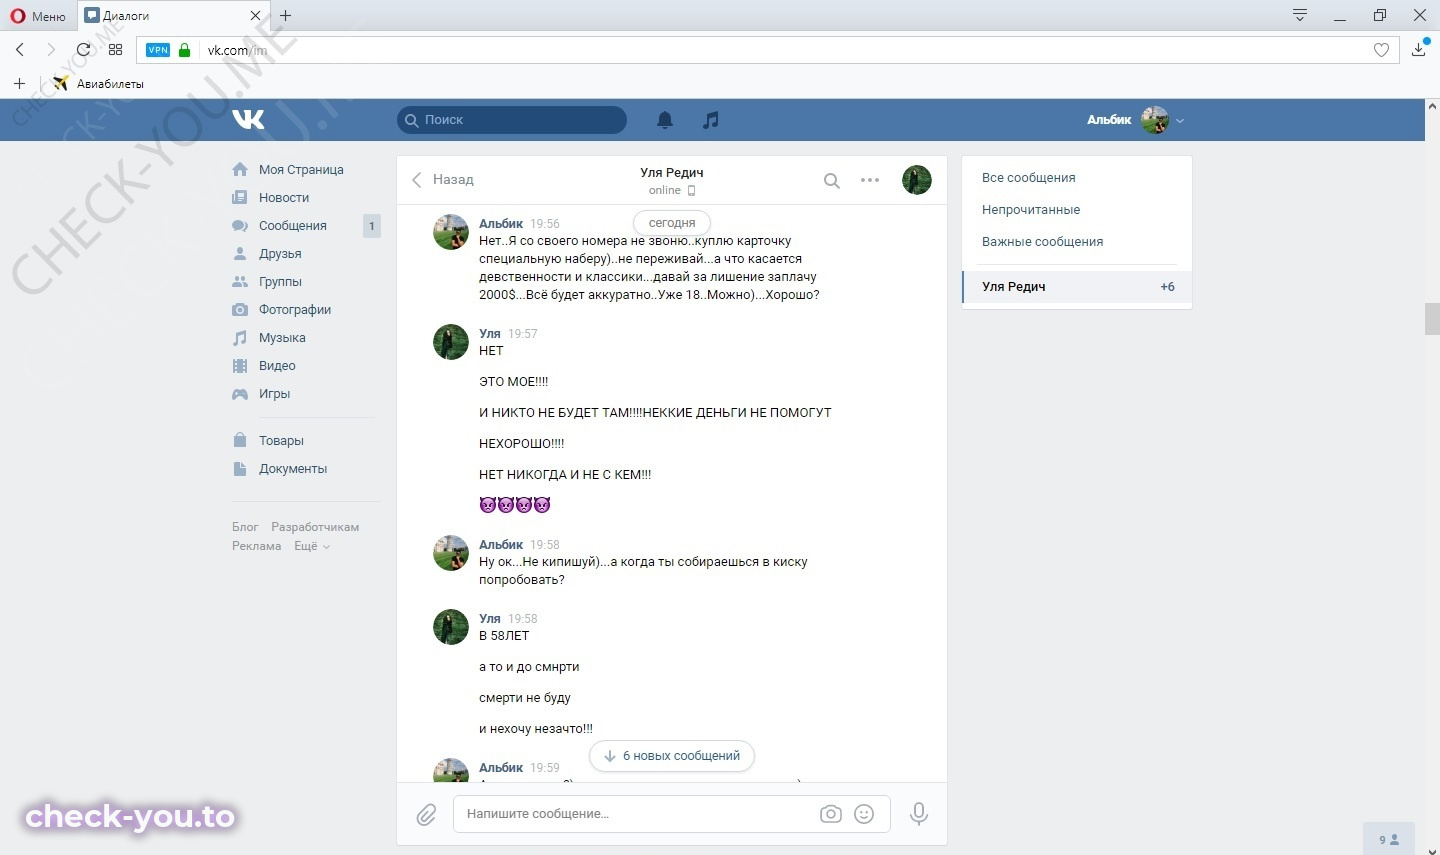The image size is (1440, 855).
Task: Click the VK logo in the header
Action: click(248, 120)
